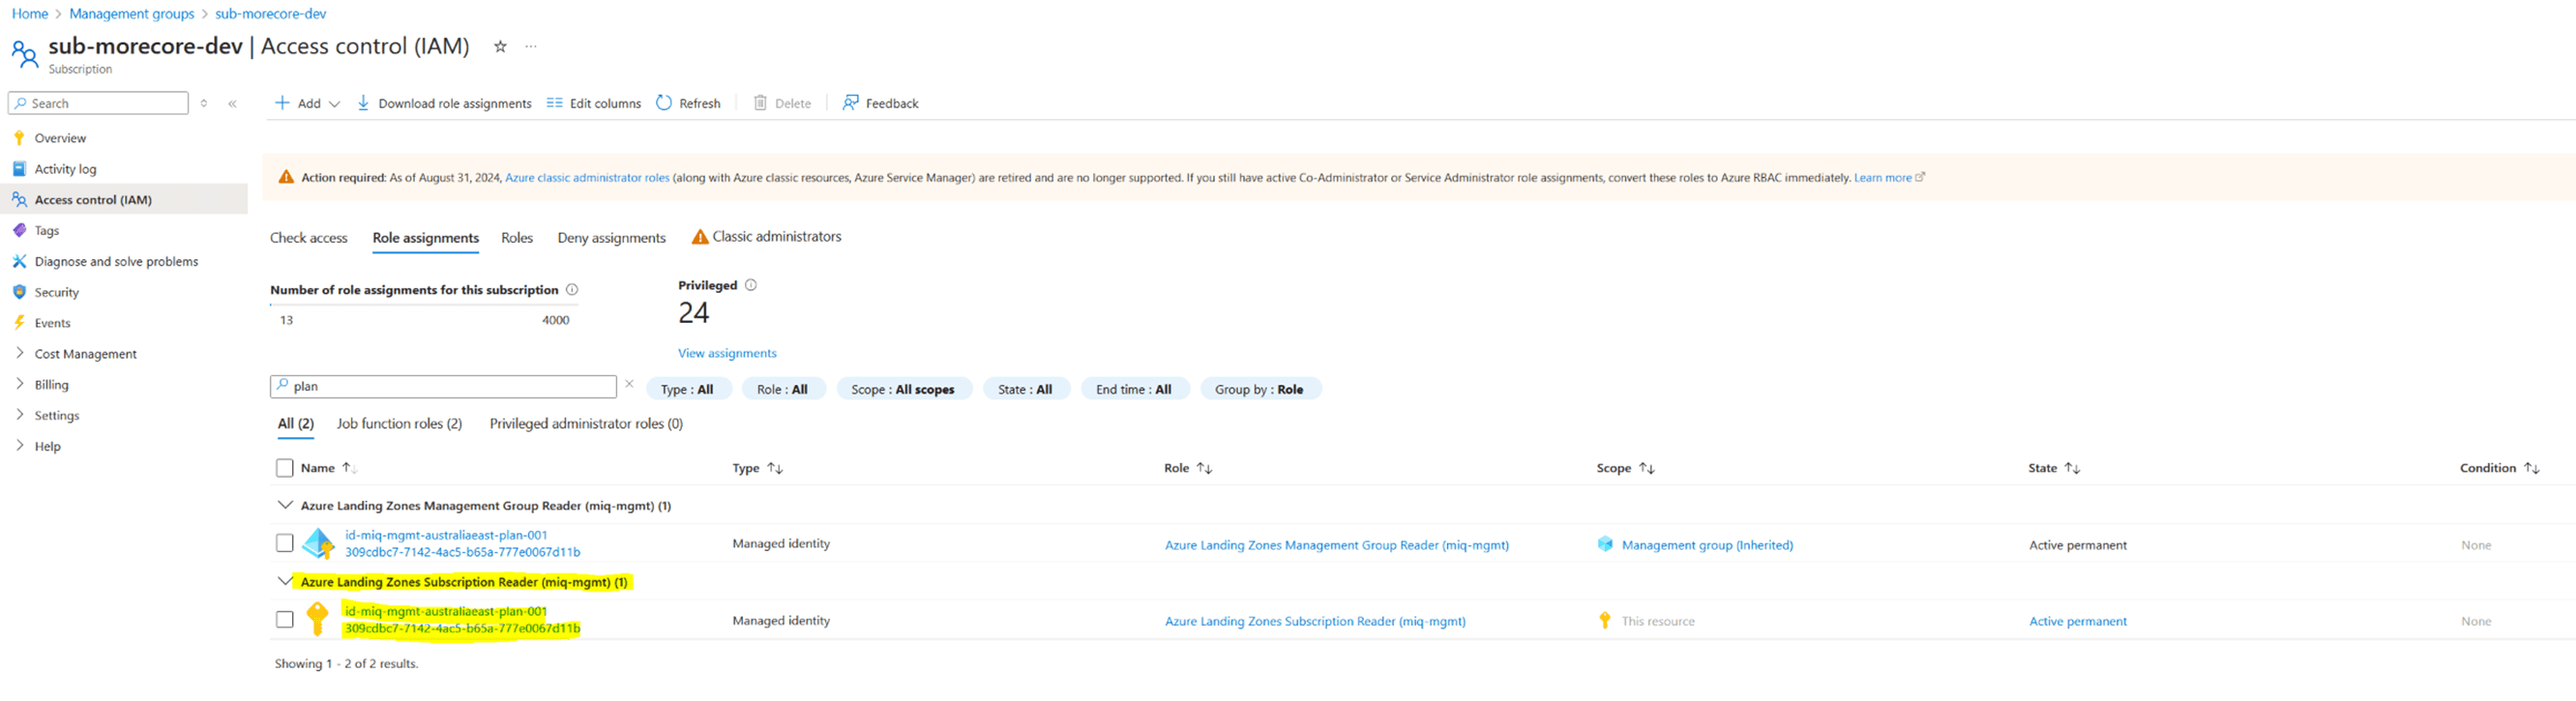The height and width of the screenshot is (701, 2576).
Task: Expand Settings in the sidebar
Action: pos(20,415)
